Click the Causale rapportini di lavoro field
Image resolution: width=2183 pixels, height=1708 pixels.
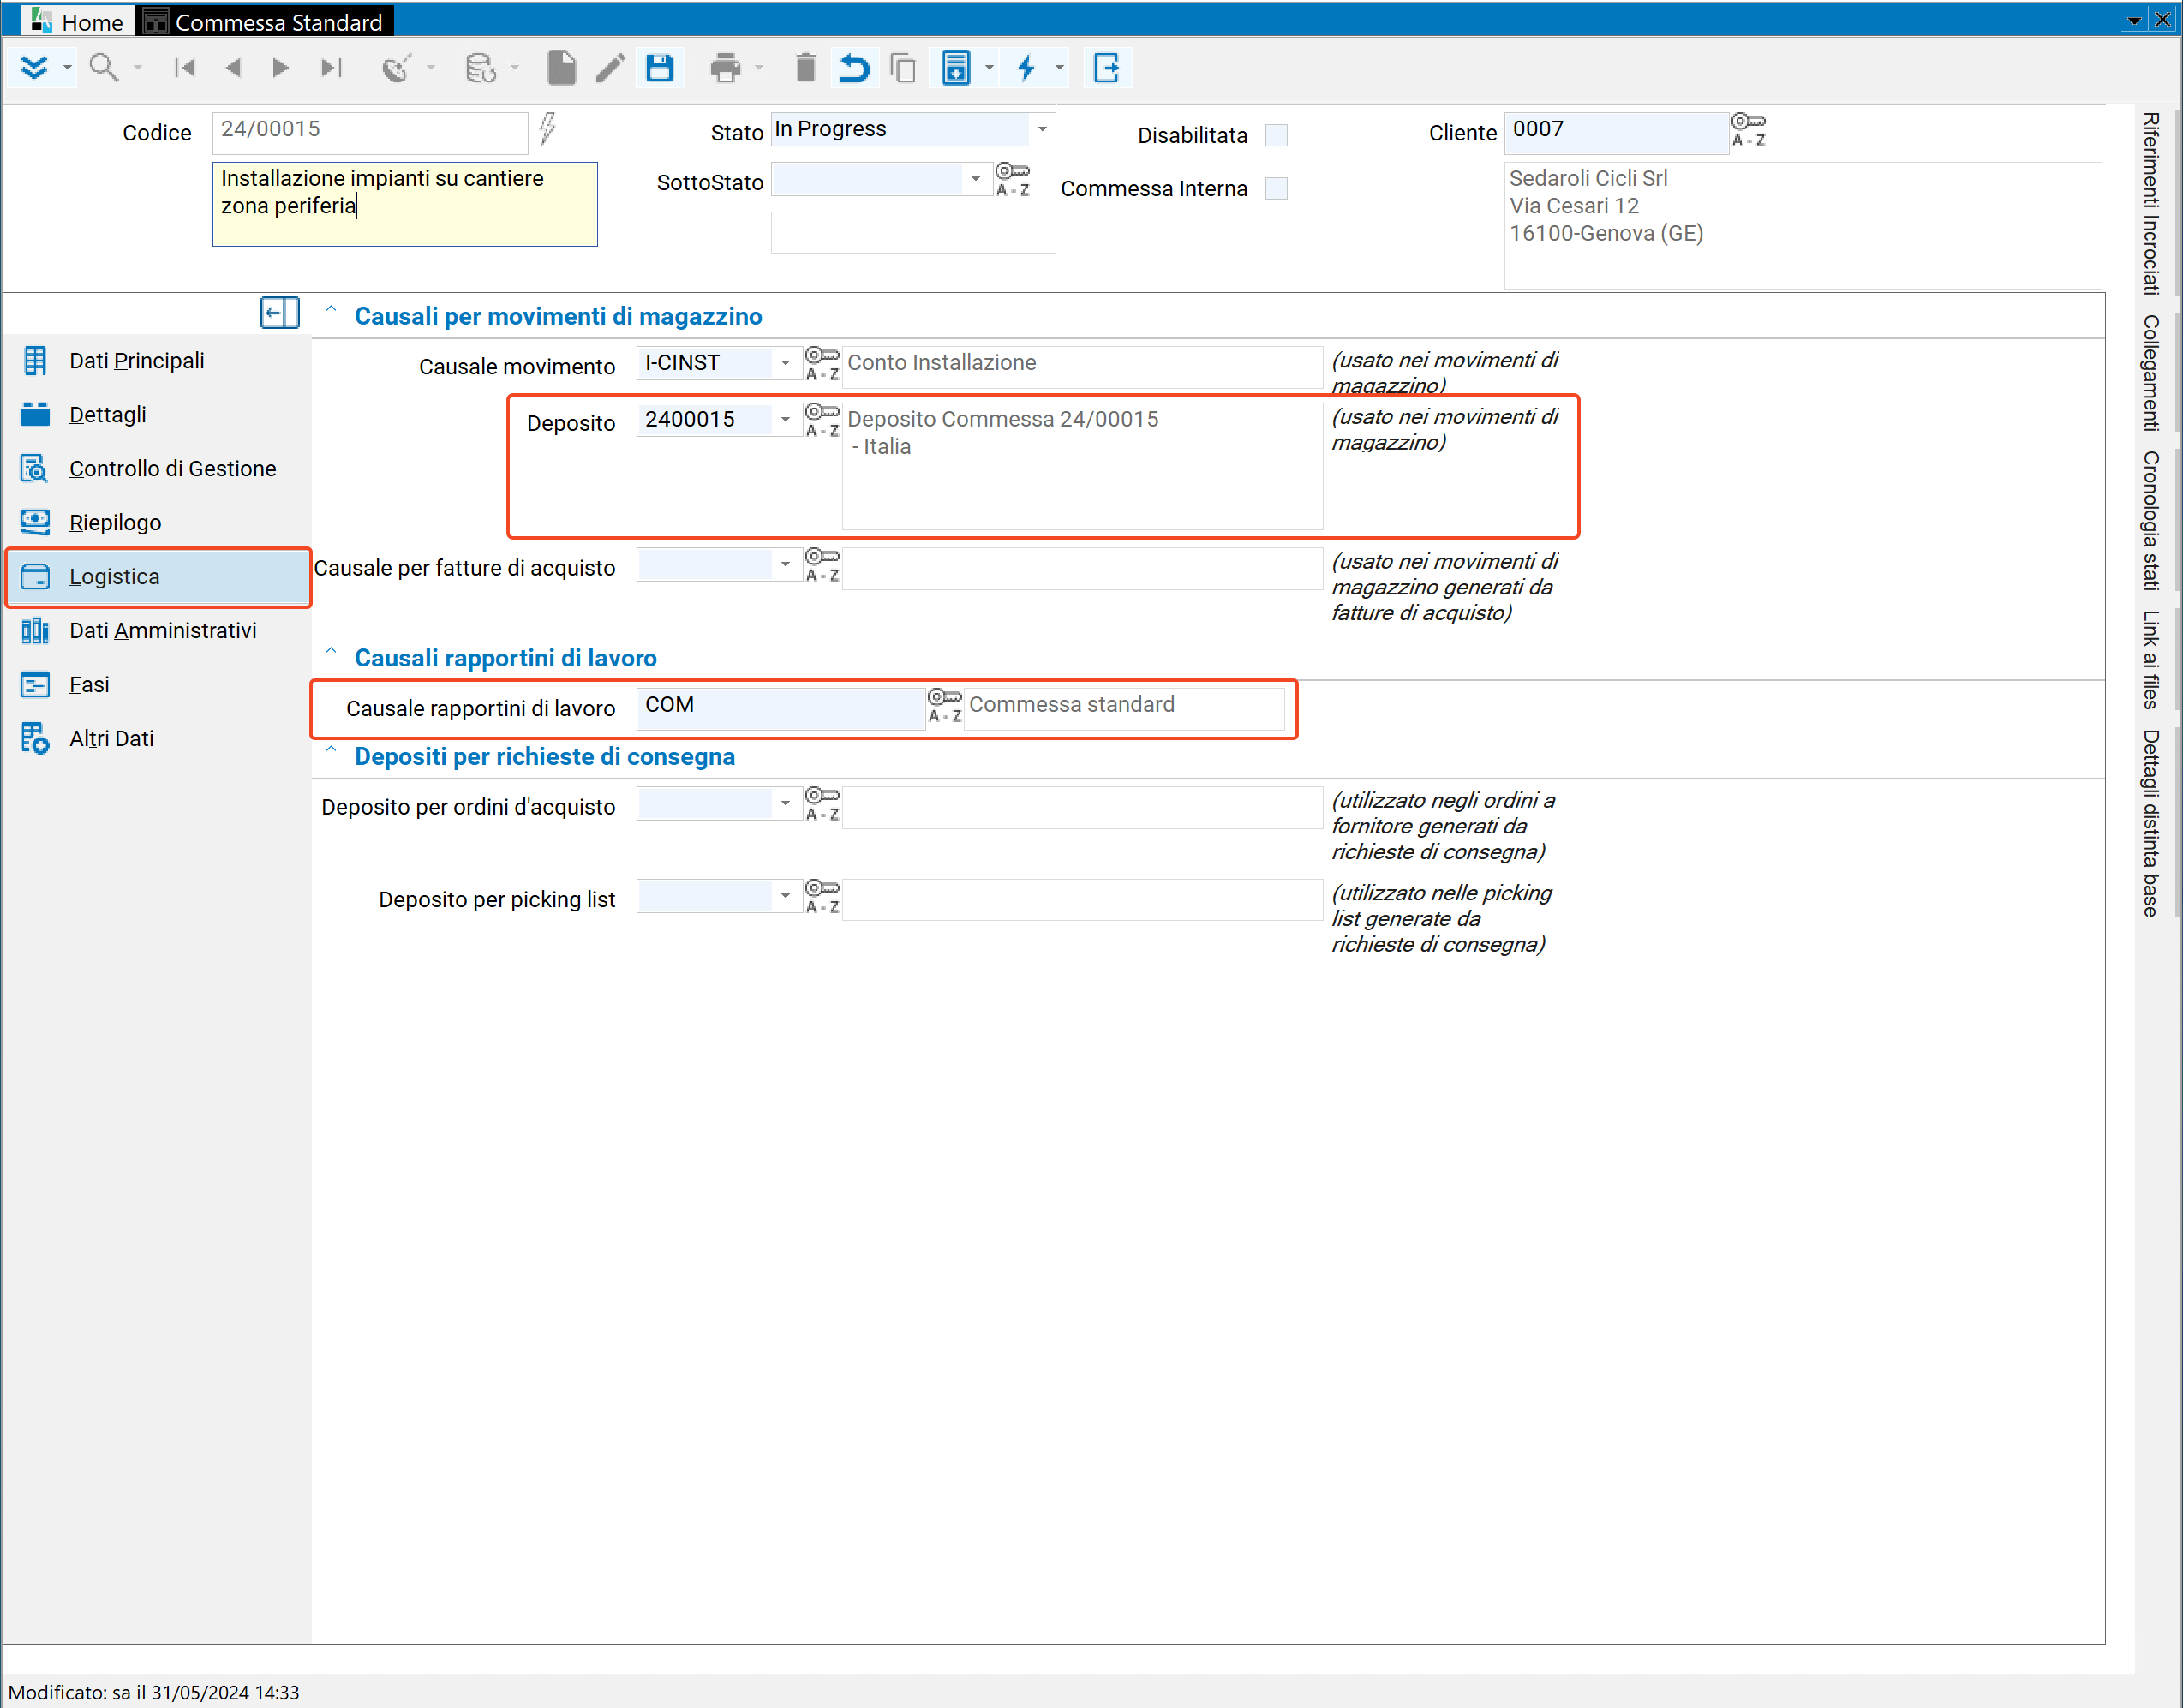click(779, 705)
